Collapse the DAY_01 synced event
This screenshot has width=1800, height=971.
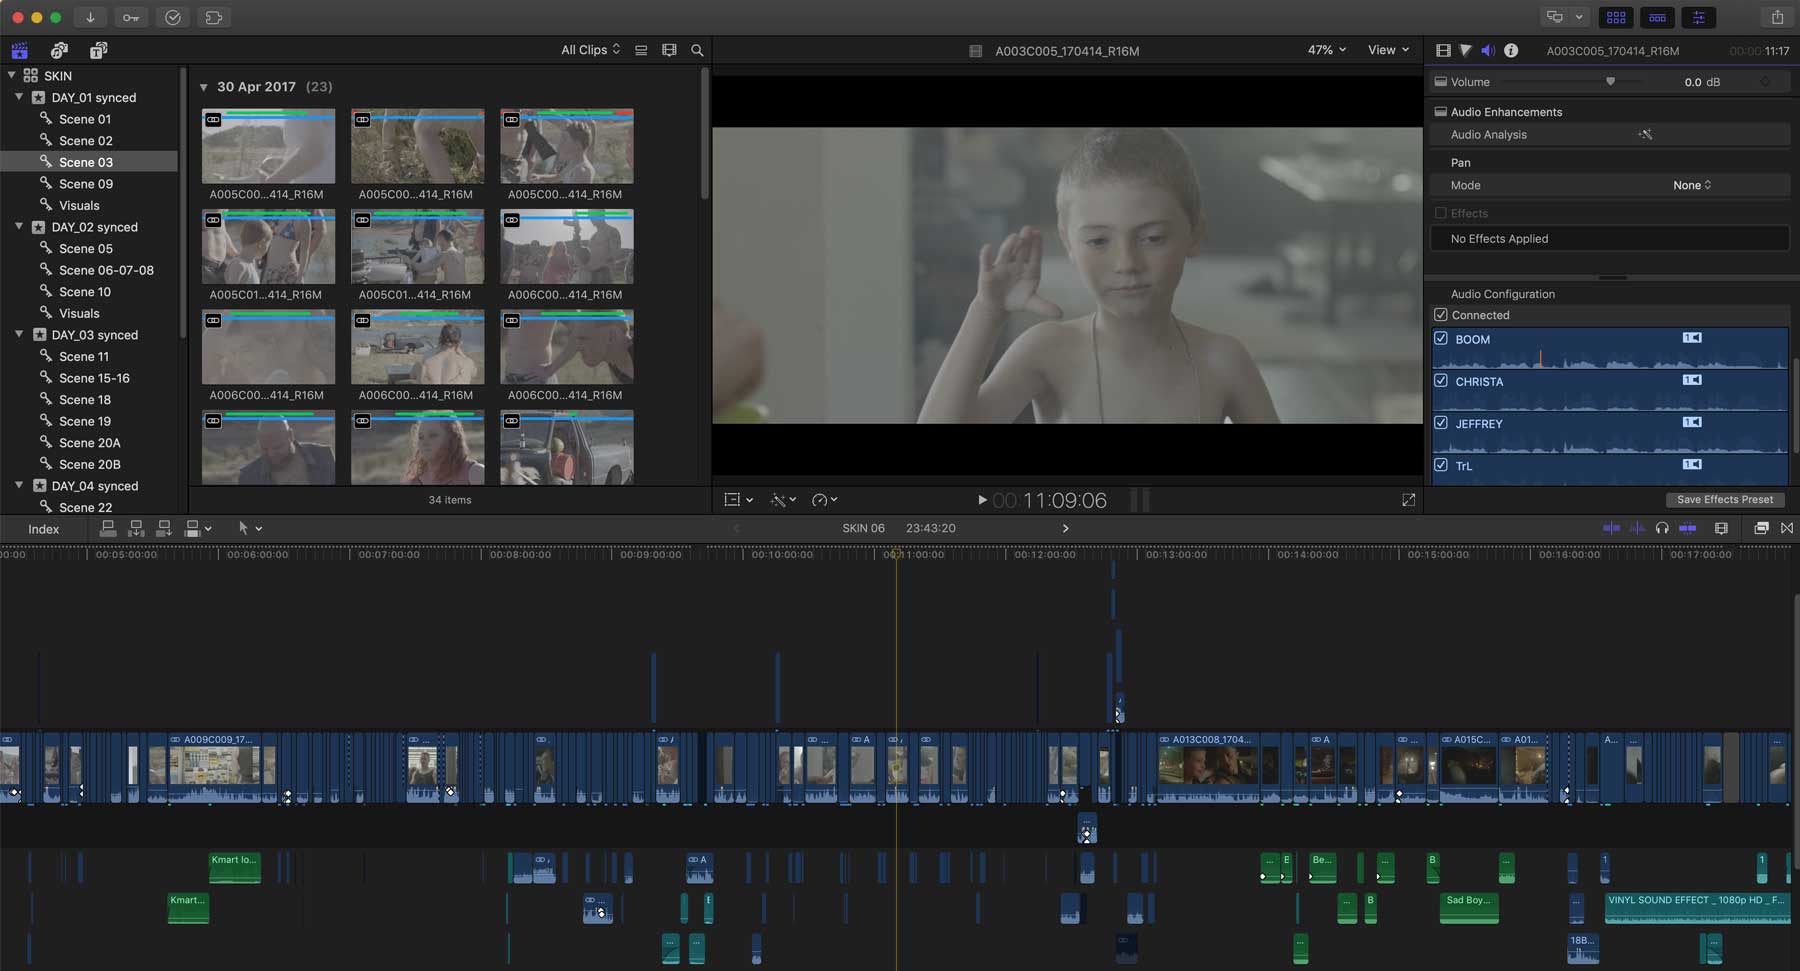(19, 97)
